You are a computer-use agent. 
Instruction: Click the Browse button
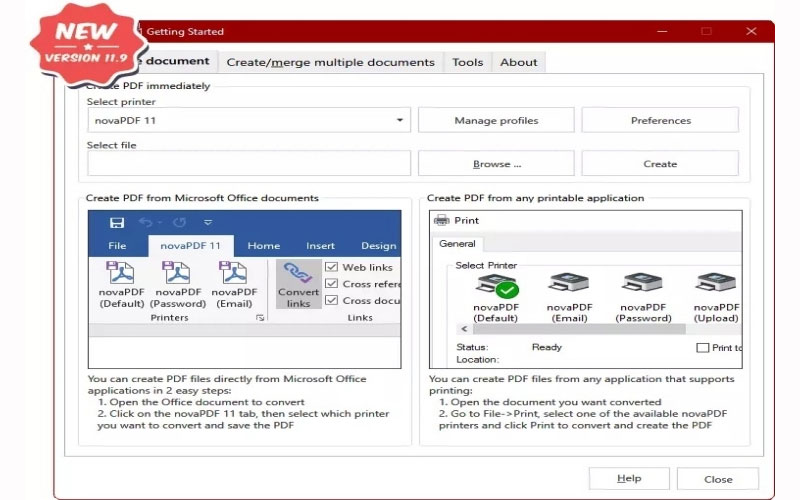pos(496,164)
